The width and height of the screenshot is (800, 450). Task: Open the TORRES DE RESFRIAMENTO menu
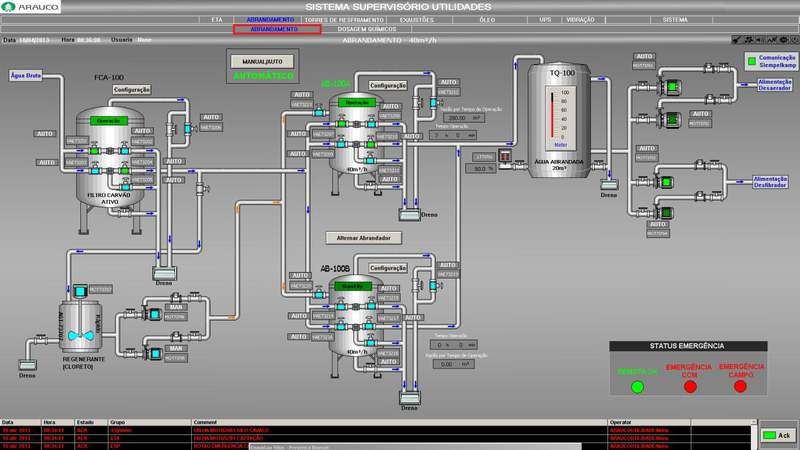coord(344,20)
